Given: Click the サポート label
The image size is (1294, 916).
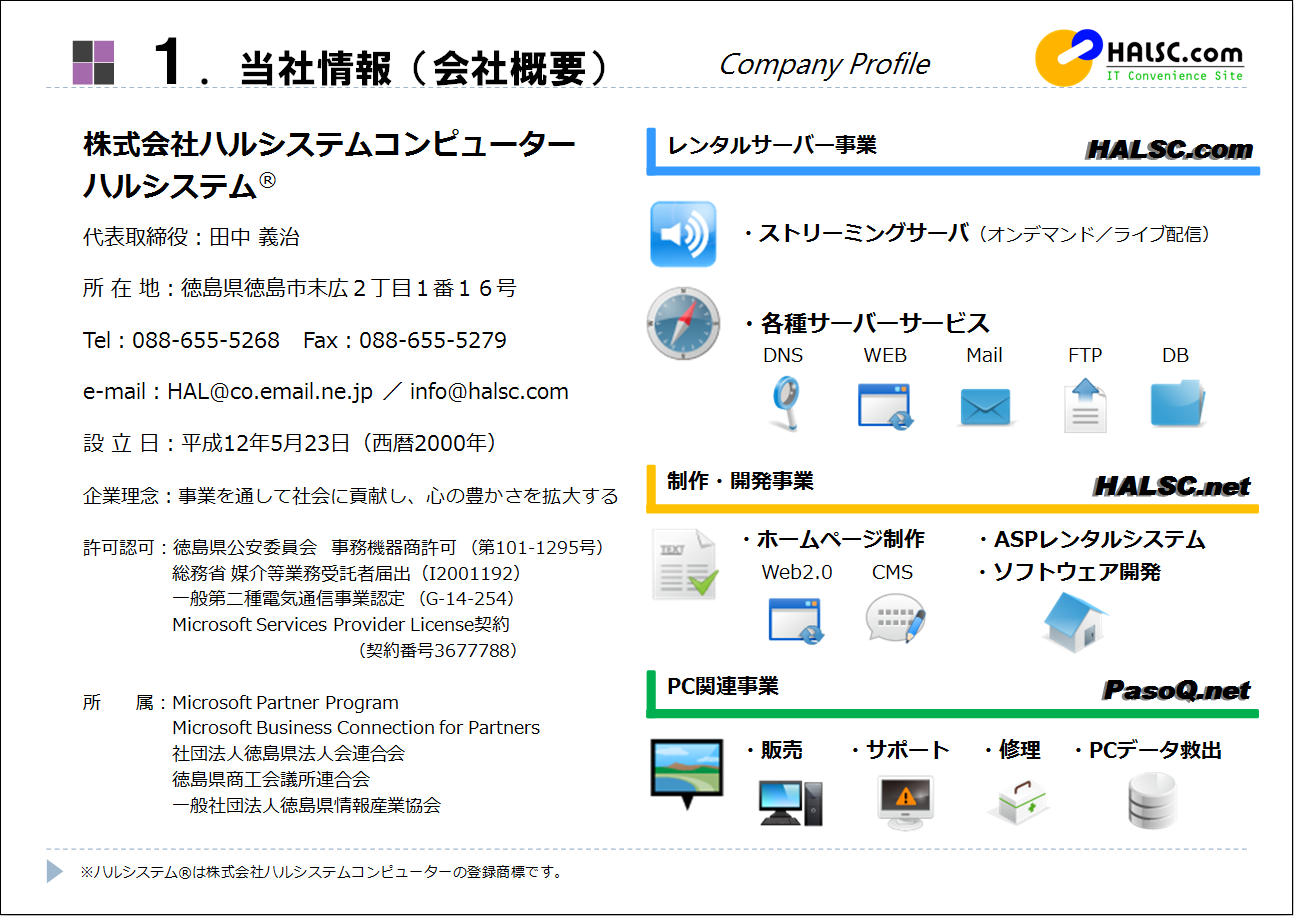Looking at the screenshot, I should coord(907,750).
